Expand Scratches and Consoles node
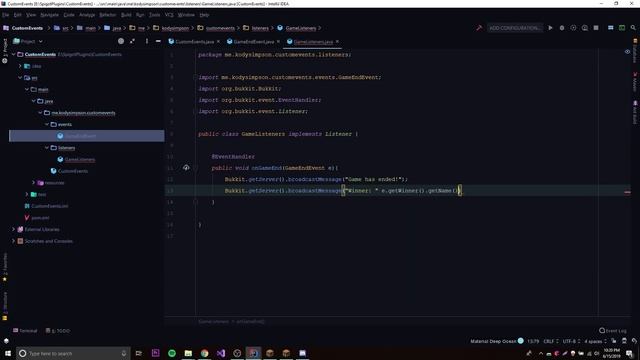The width and height of the screenshot is (640, 360). [x=13, y=241]
